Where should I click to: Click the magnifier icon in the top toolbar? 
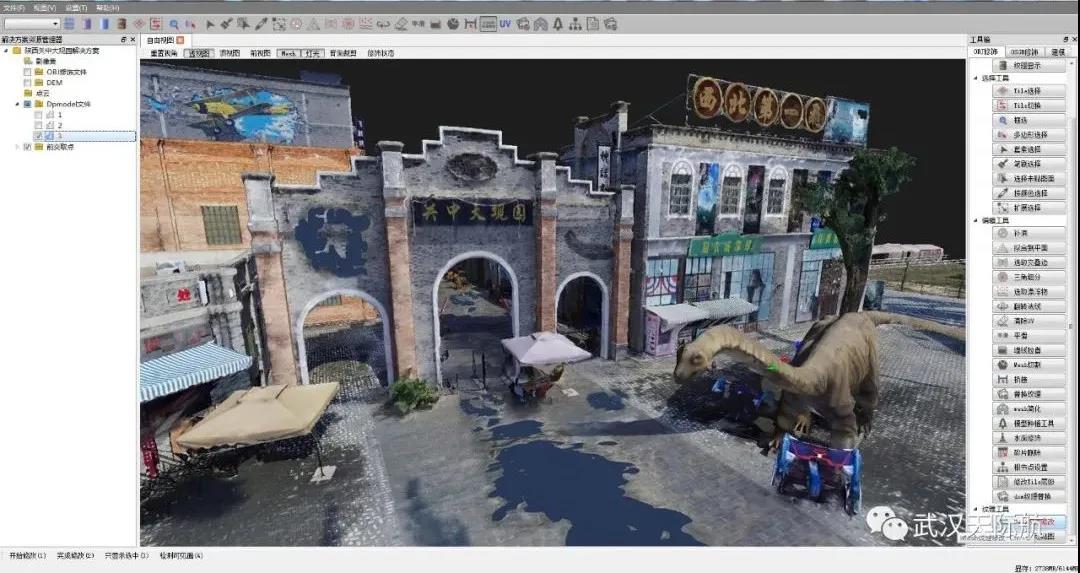pos(174,23)
